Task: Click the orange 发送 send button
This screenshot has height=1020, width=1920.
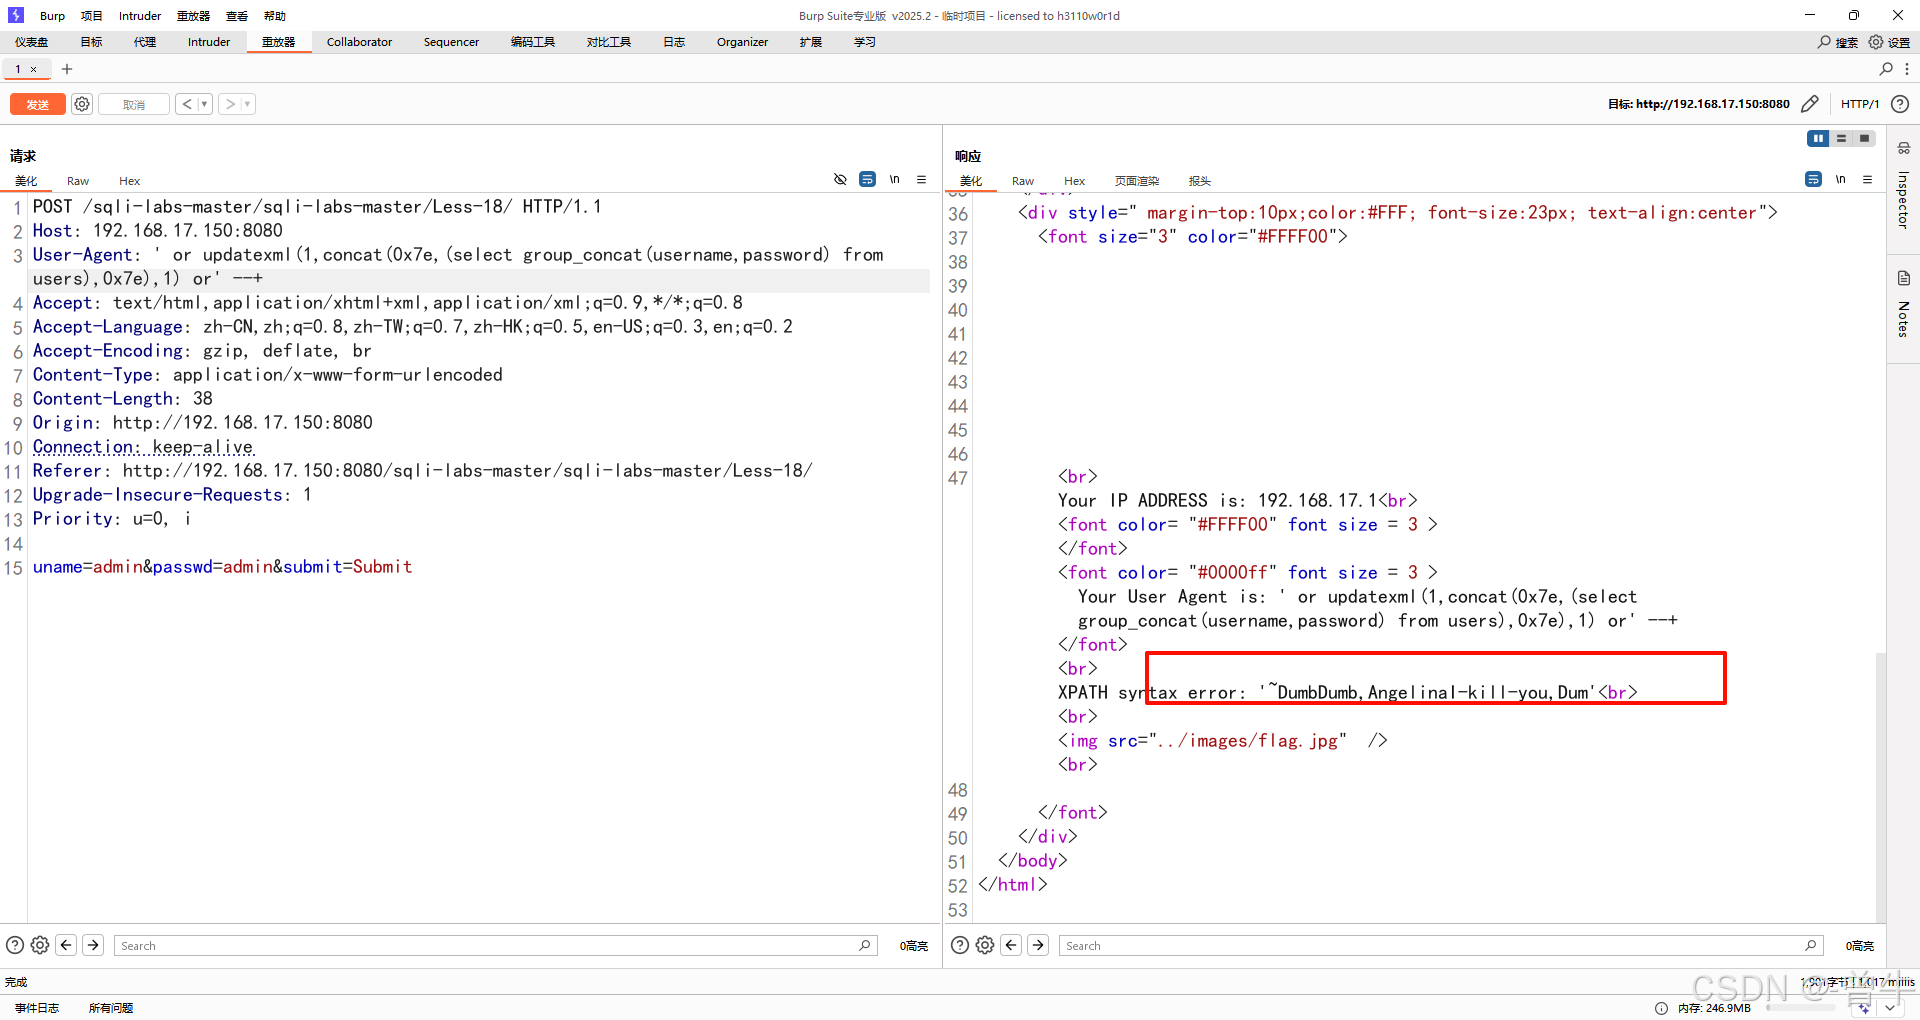Action: [37, 104]
